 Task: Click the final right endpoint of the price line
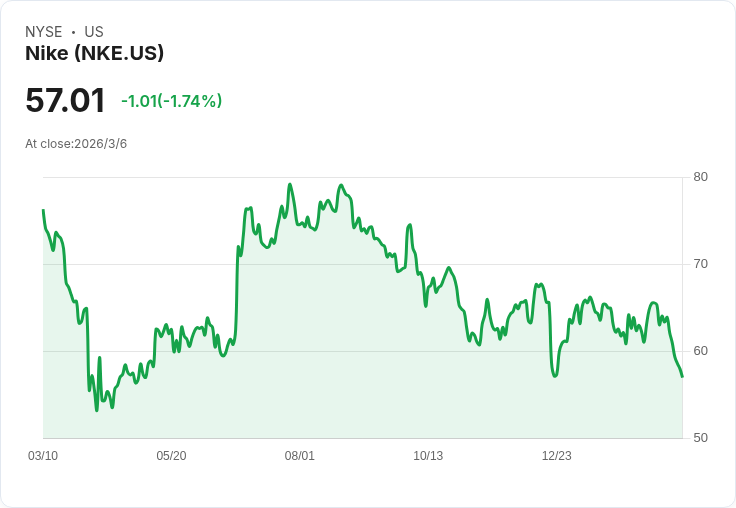pyautogui.click(x=682, y=376)
